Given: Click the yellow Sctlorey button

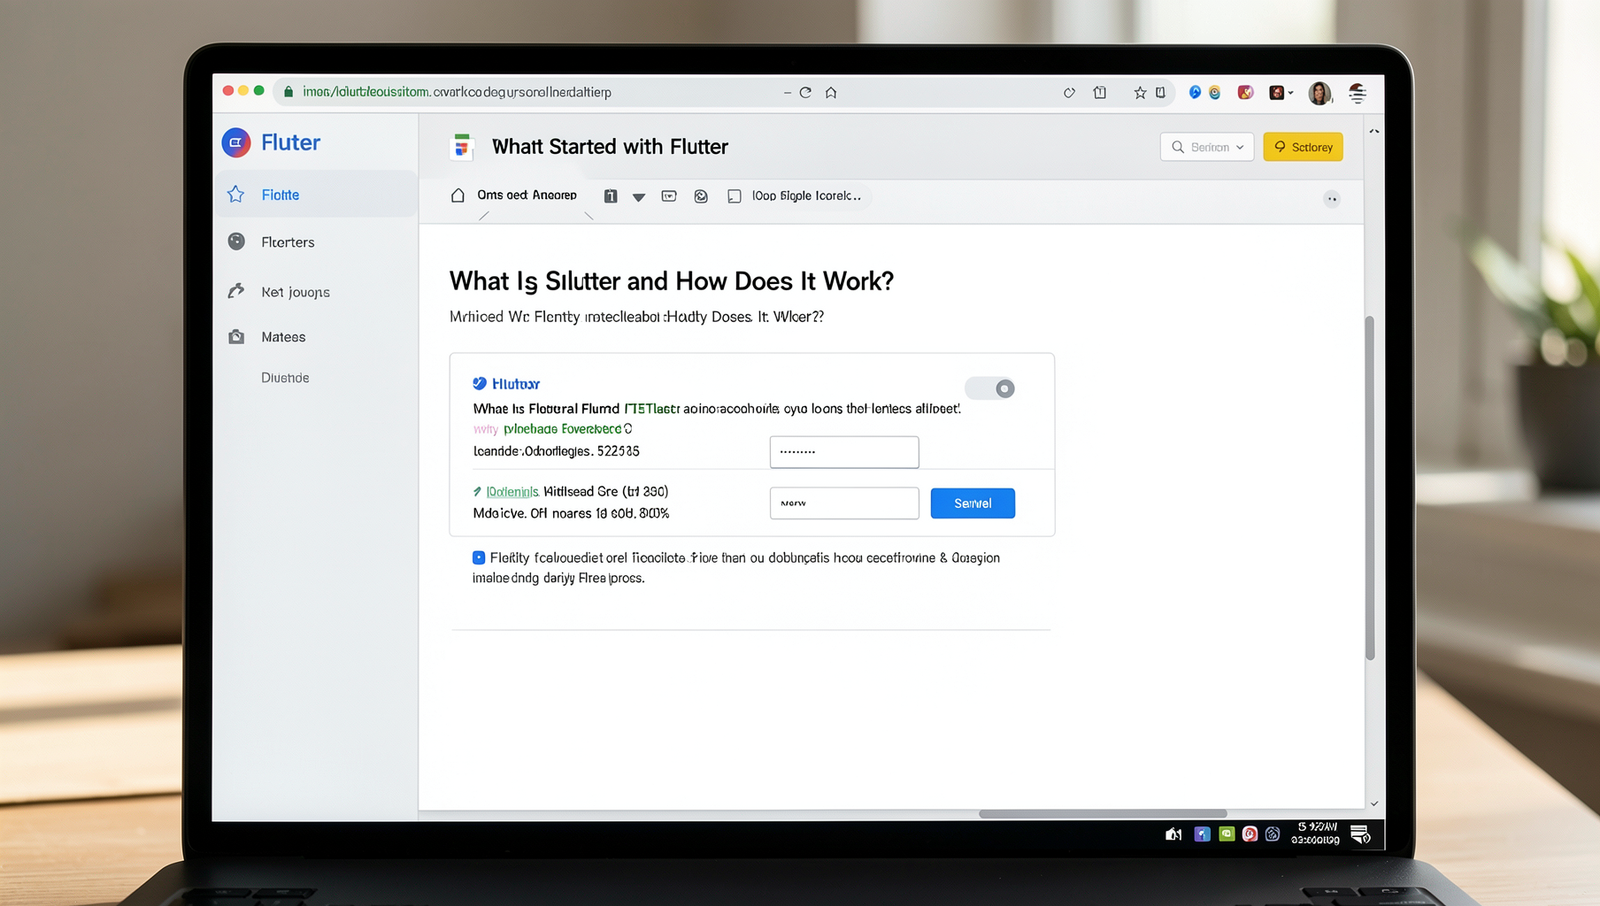Looking at the screenshot, I should click(1303, 147).
